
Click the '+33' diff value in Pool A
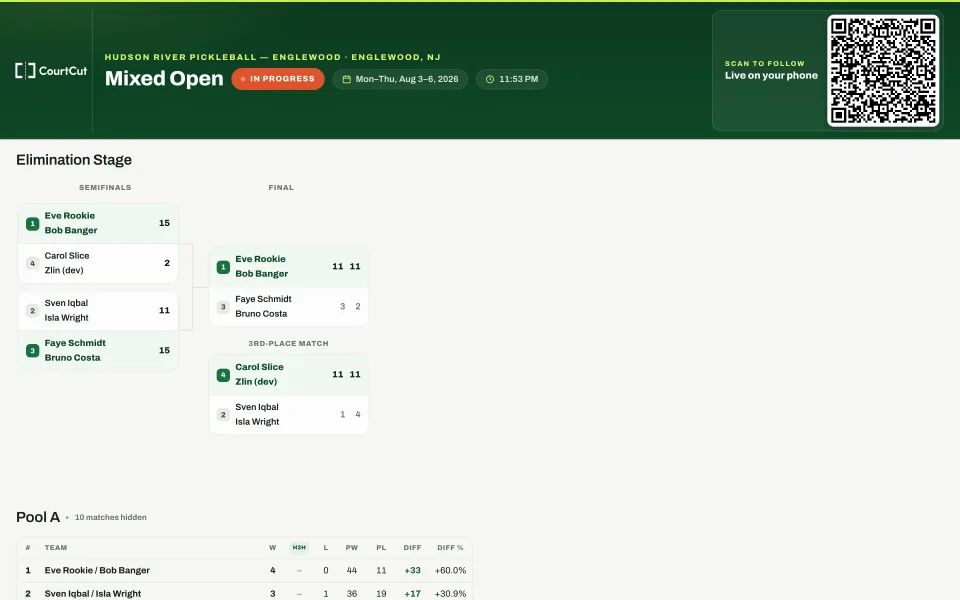tap(413, 570)
